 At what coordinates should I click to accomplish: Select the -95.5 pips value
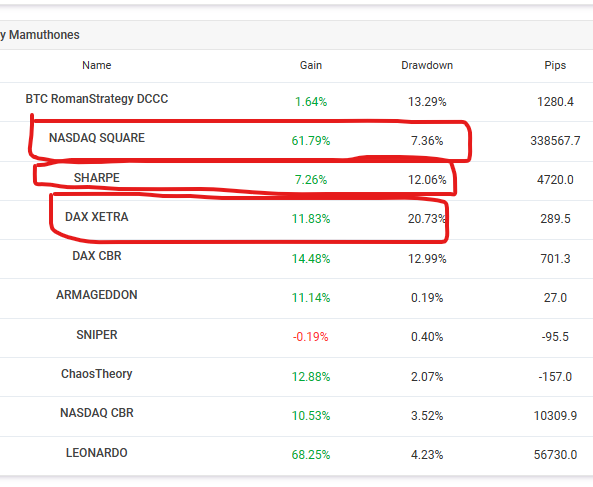pos(555,337)
